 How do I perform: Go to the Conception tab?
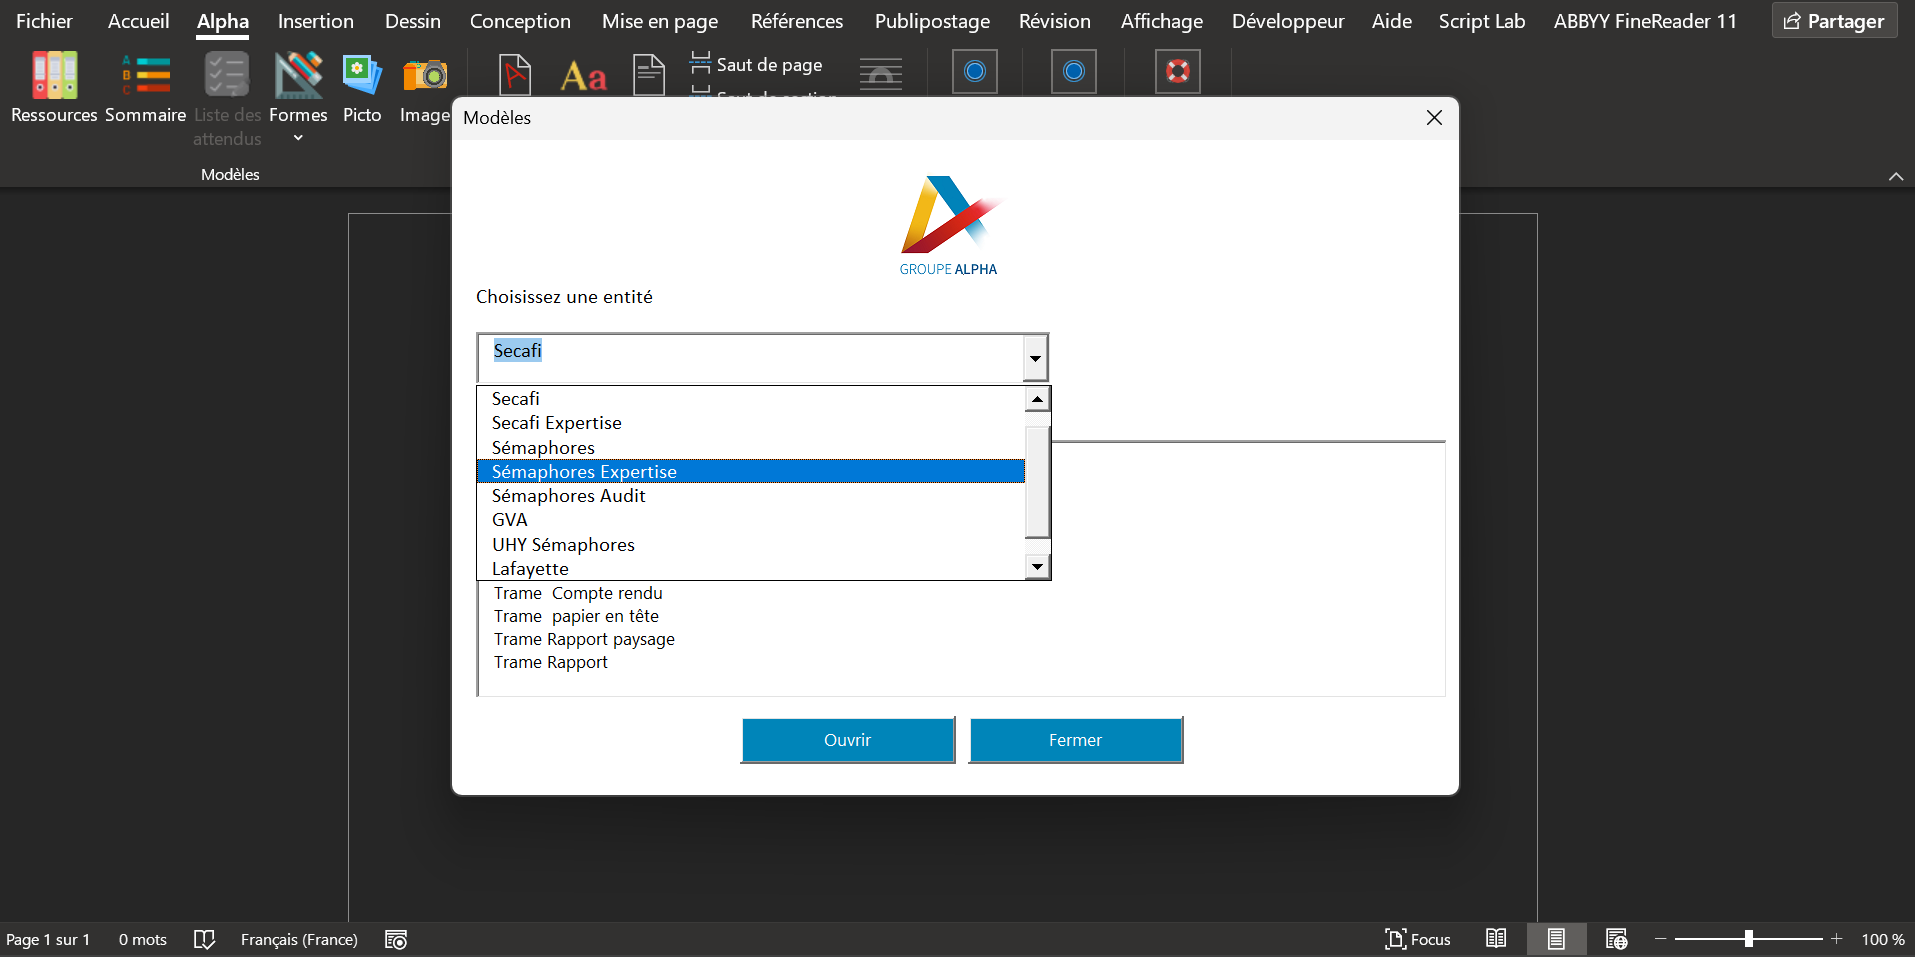pyautogui.click(x=520, y=21)
